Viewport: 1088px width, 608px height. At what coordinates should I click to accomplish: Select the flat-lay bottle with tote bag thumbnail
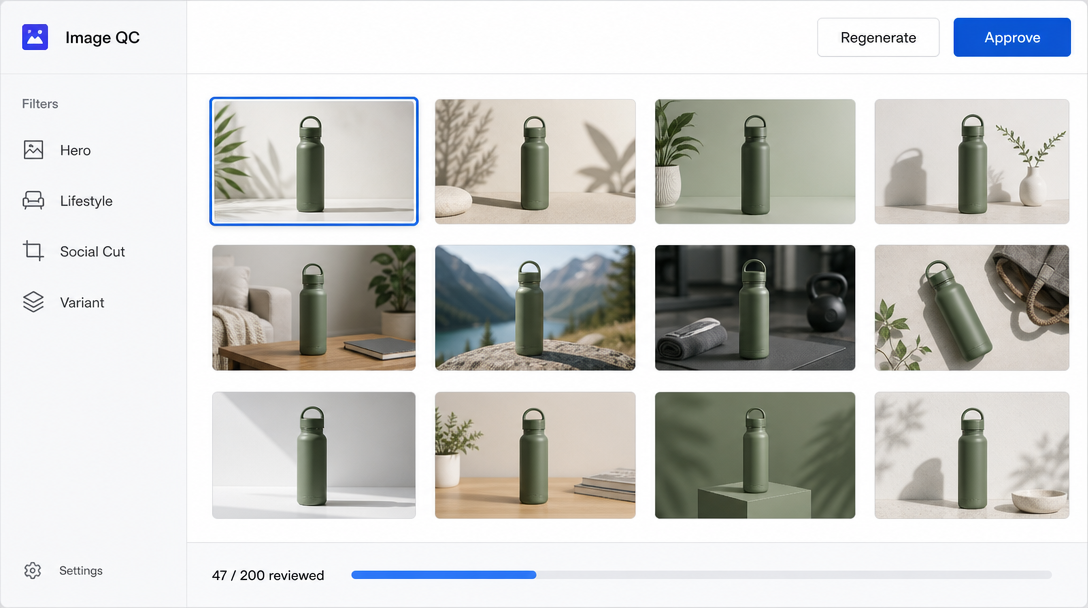[x=971, y=307]
